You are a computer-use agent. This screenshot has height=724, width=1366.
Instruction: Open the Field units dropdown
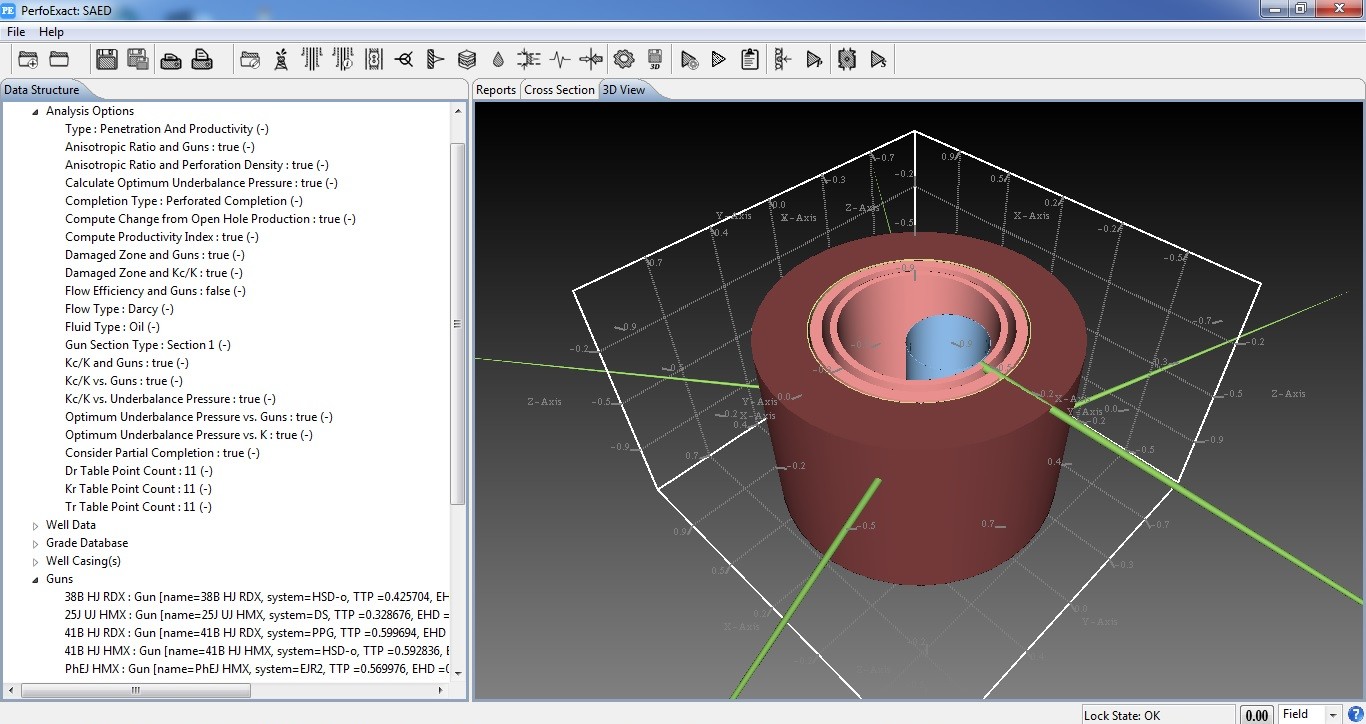click(1332, 714)
